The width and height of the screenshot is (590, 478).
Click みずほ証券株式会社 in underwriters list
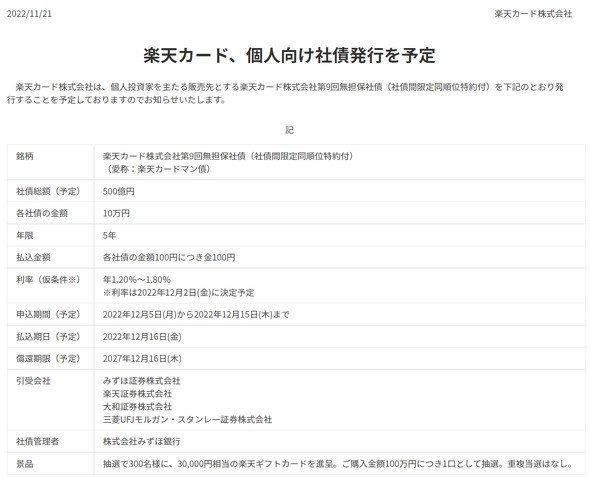point(142,381)
